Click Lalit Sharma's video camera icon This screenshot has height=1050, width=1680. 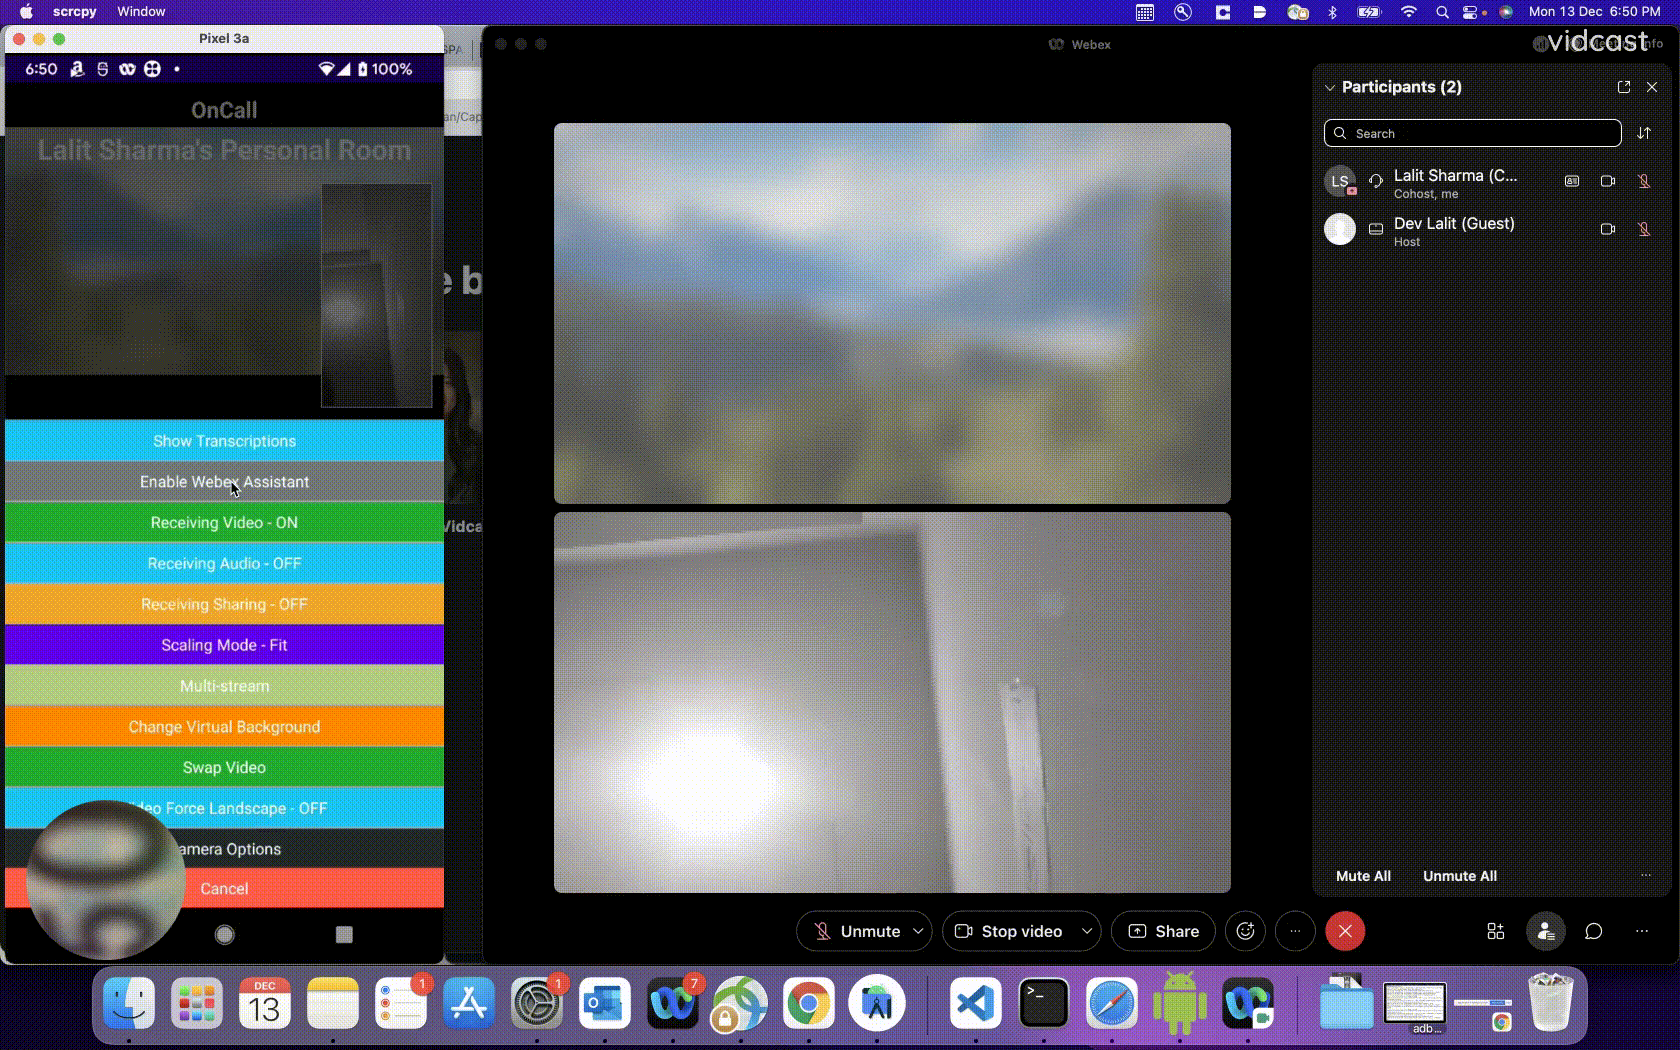1608,181
